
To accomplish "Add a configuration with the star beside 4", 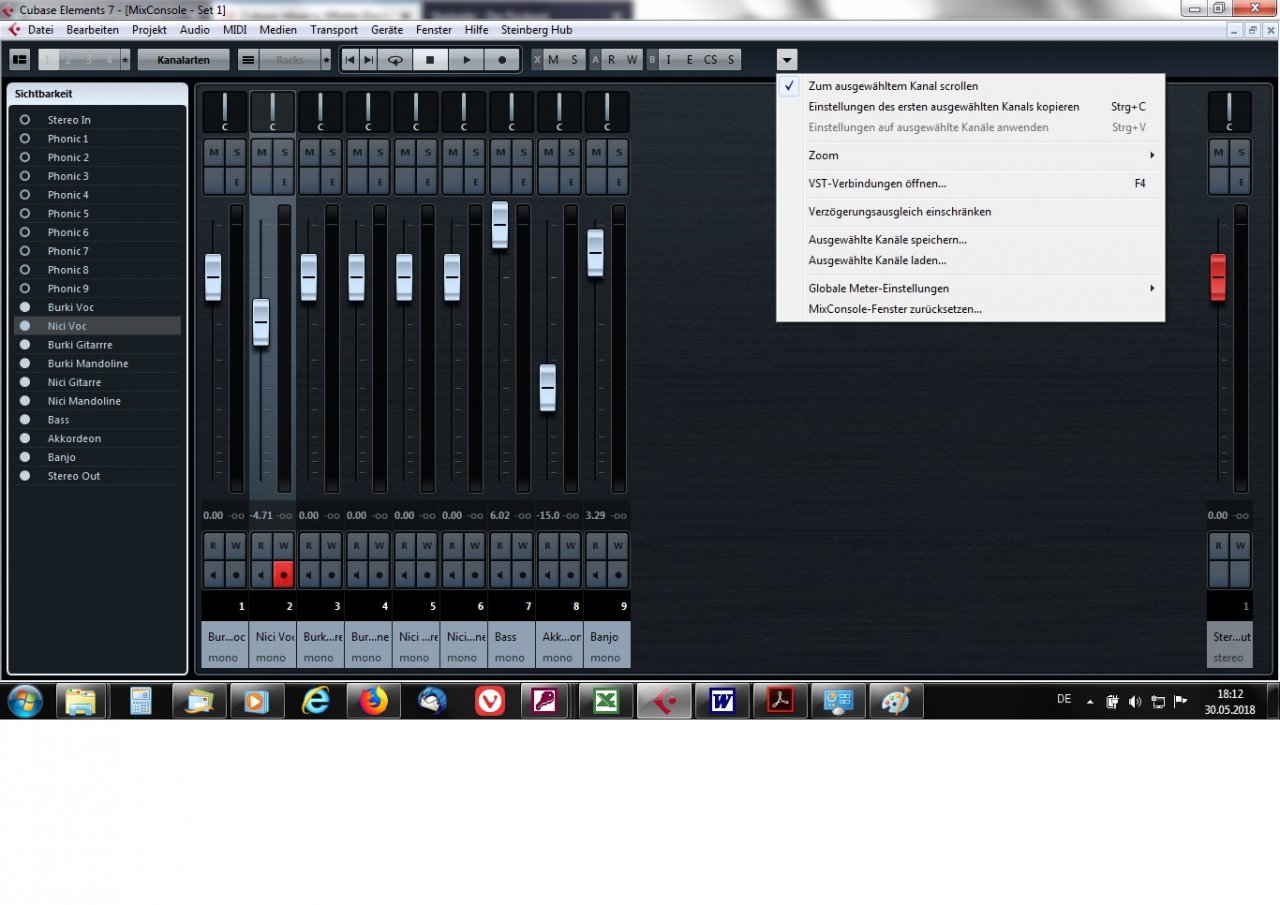I will tap(125, 60).
